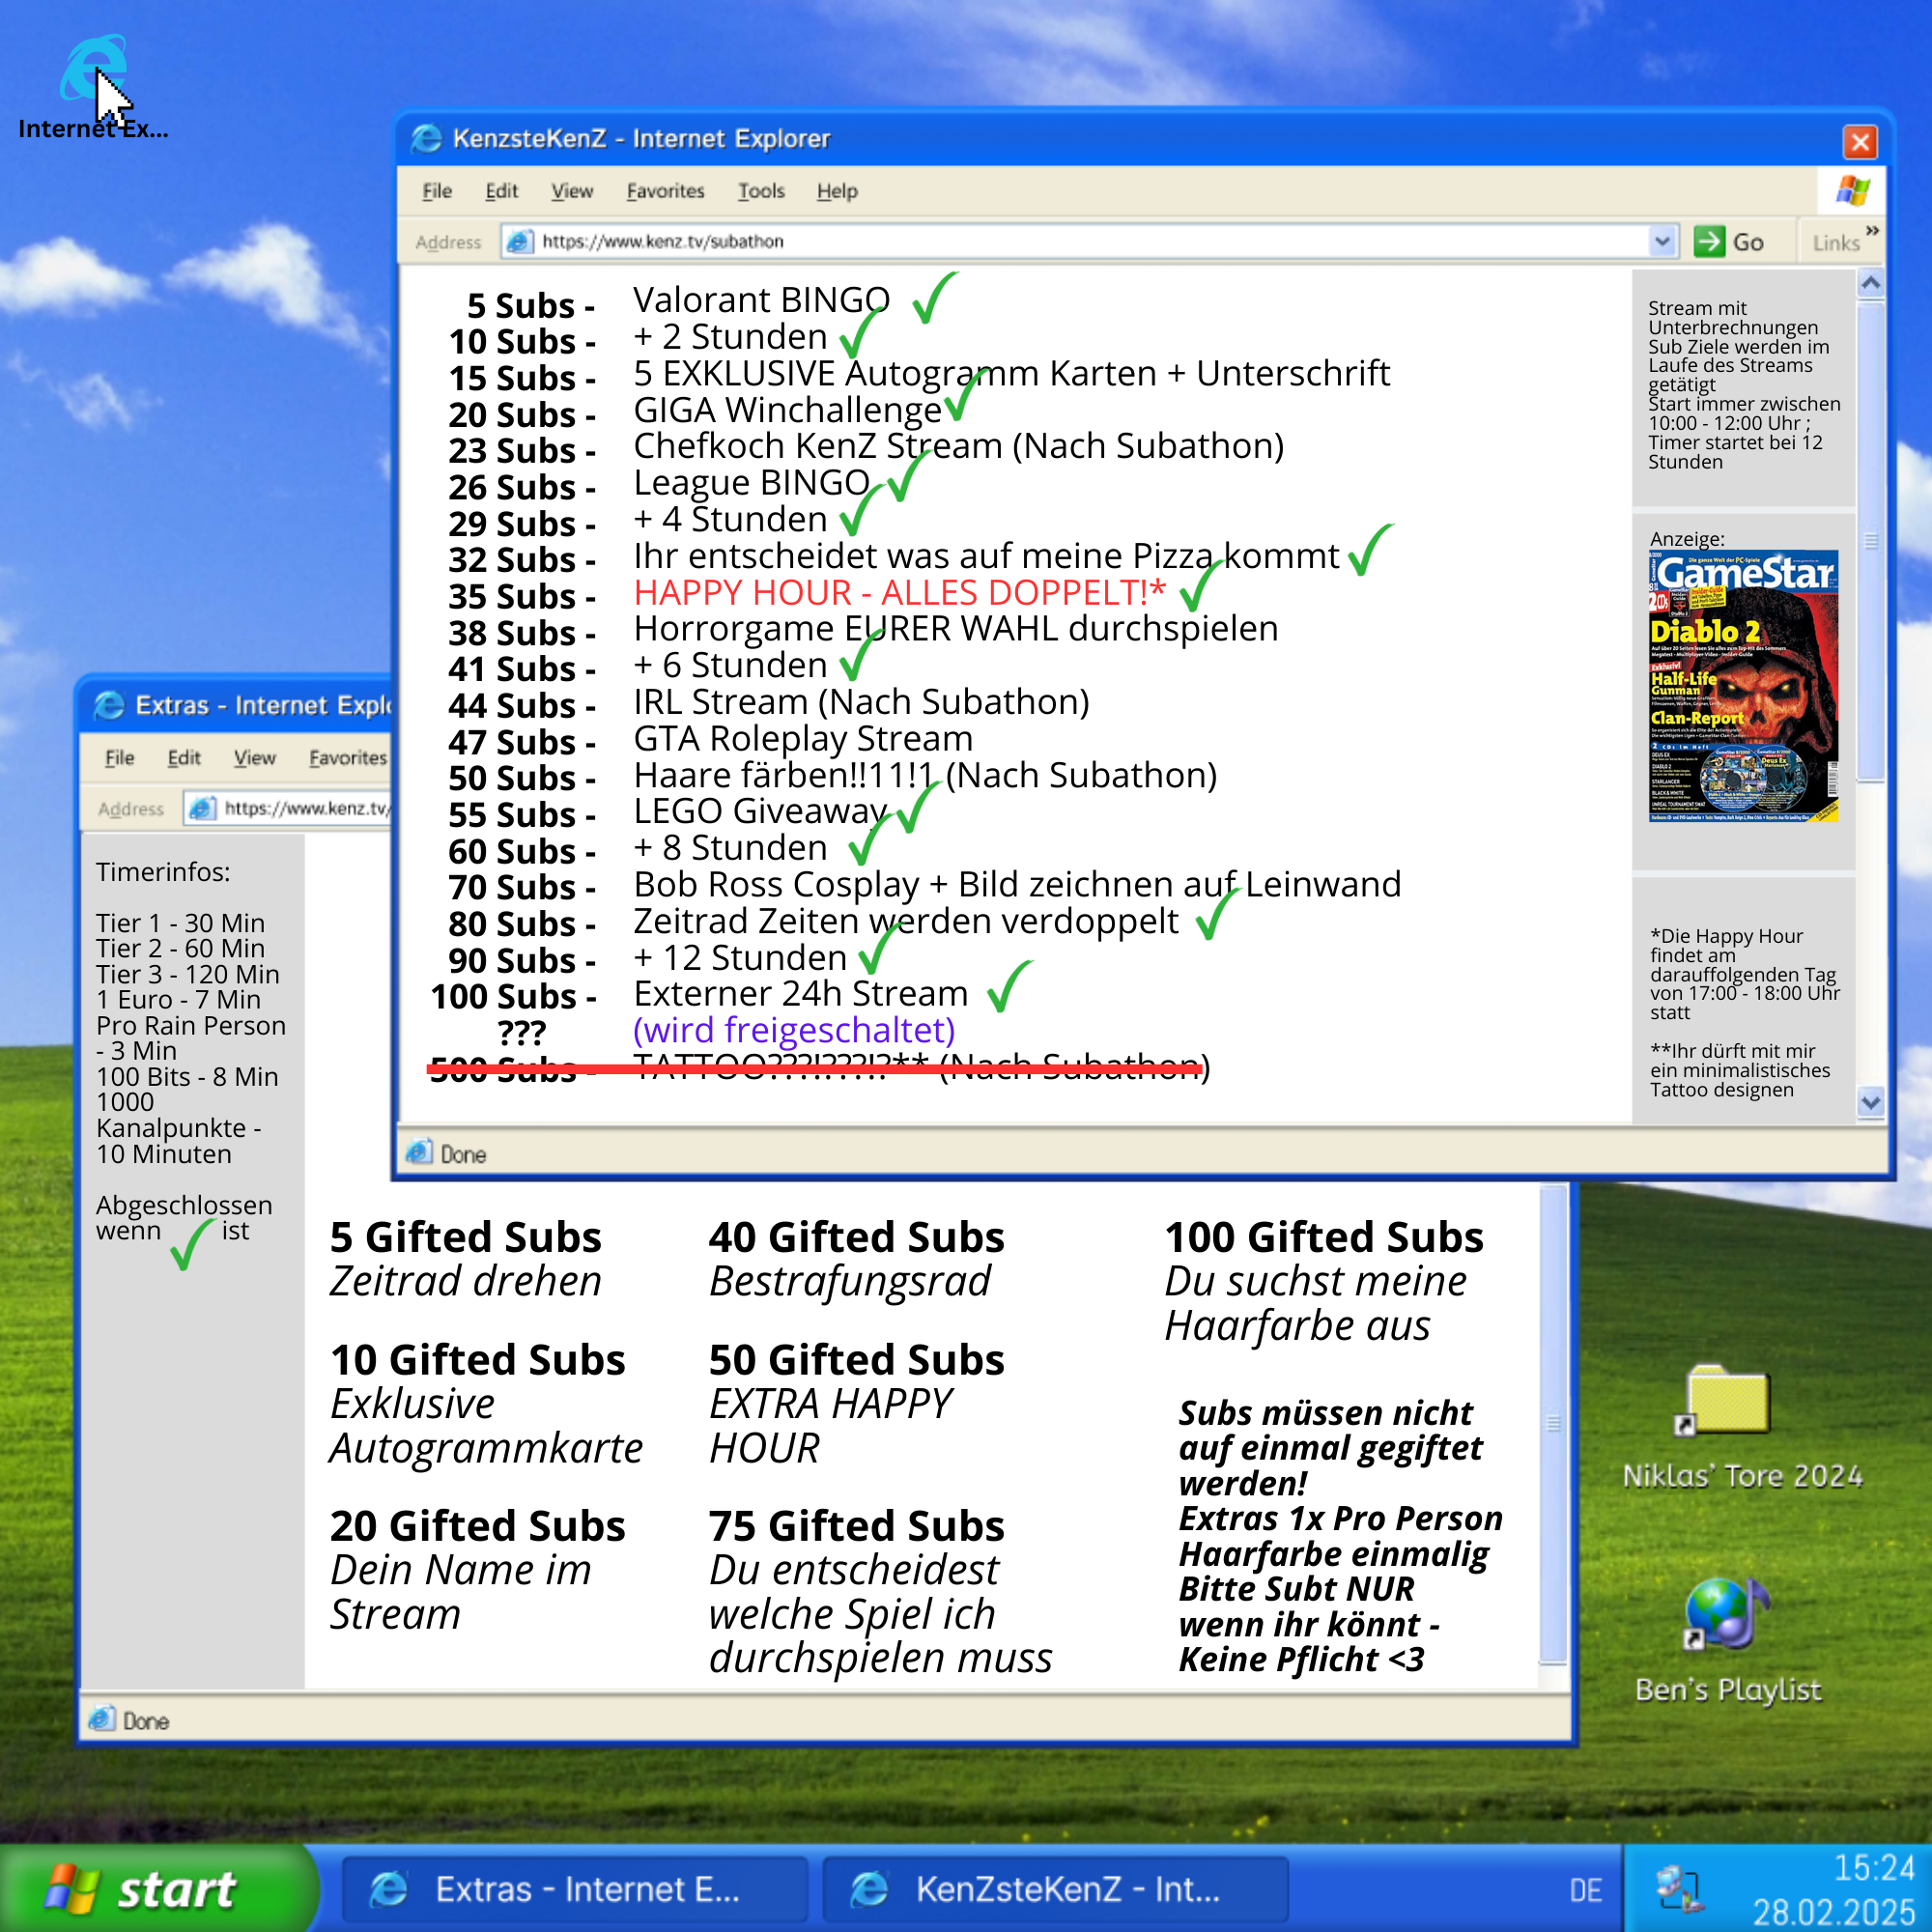Expand the Links toolbar chevron
The height and width of the screenshot is (1932, 1932).
pos(1872,231)
